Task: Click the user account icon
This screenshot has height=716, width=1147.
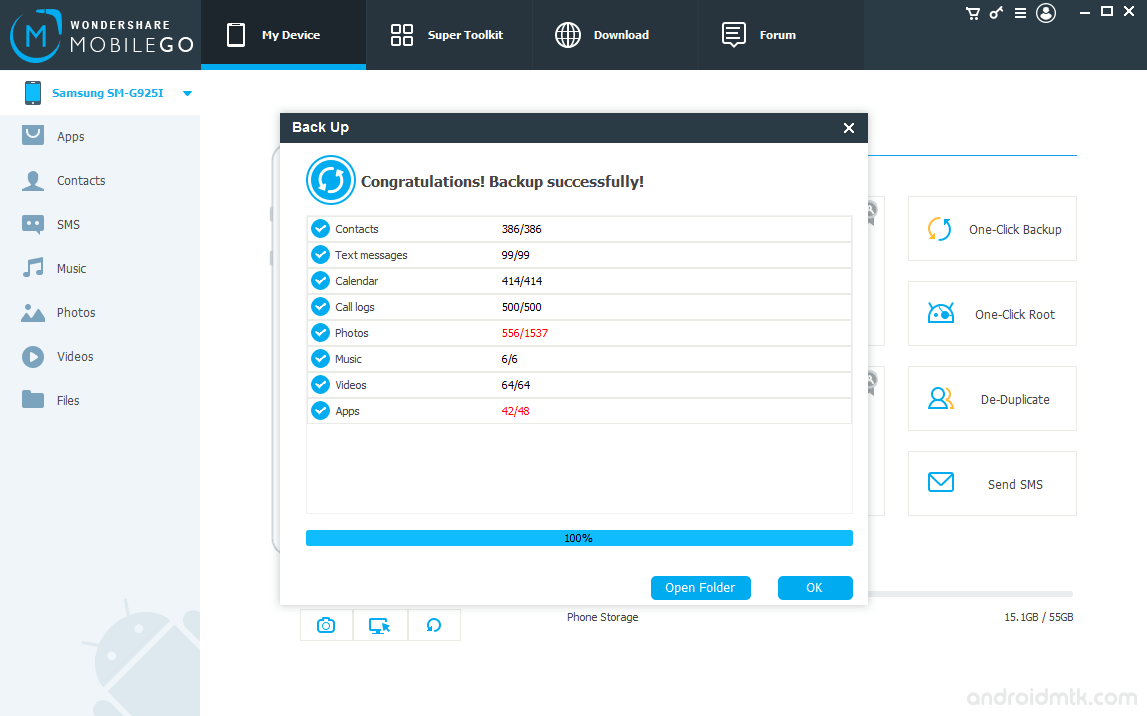Action: click(x=1046, y=13)
